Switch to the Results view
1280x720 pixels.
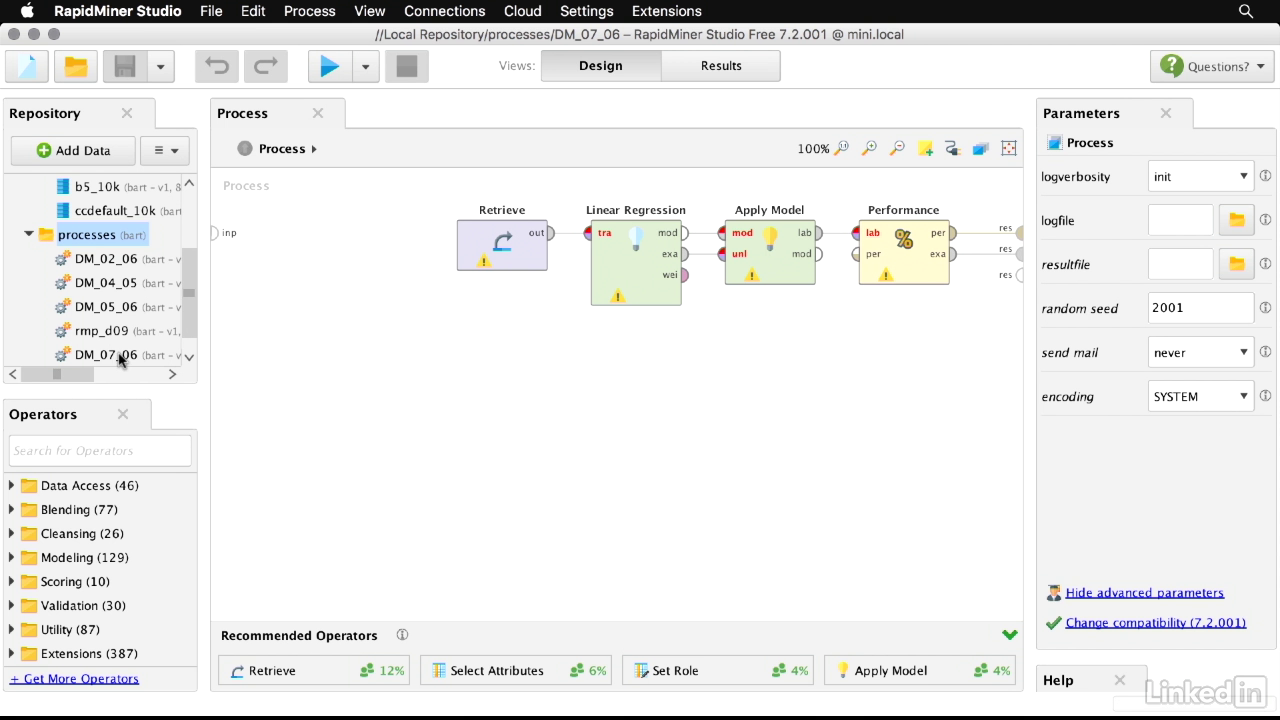click(721, 66)
